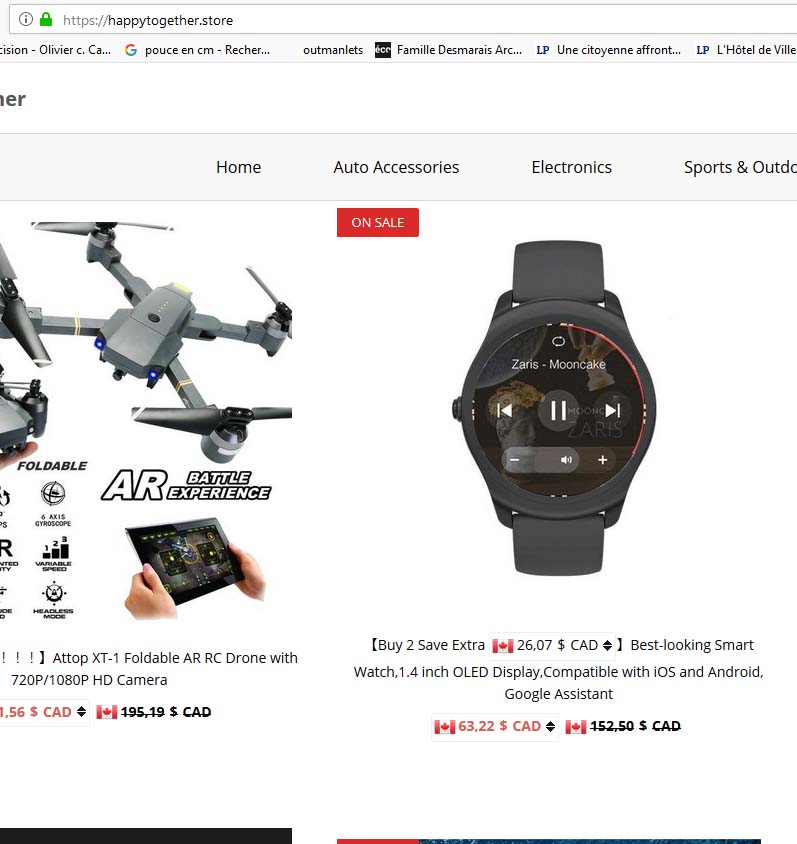
Task: Click the Canadian flag beside 63,22 $ CAD
Action: 445,727
